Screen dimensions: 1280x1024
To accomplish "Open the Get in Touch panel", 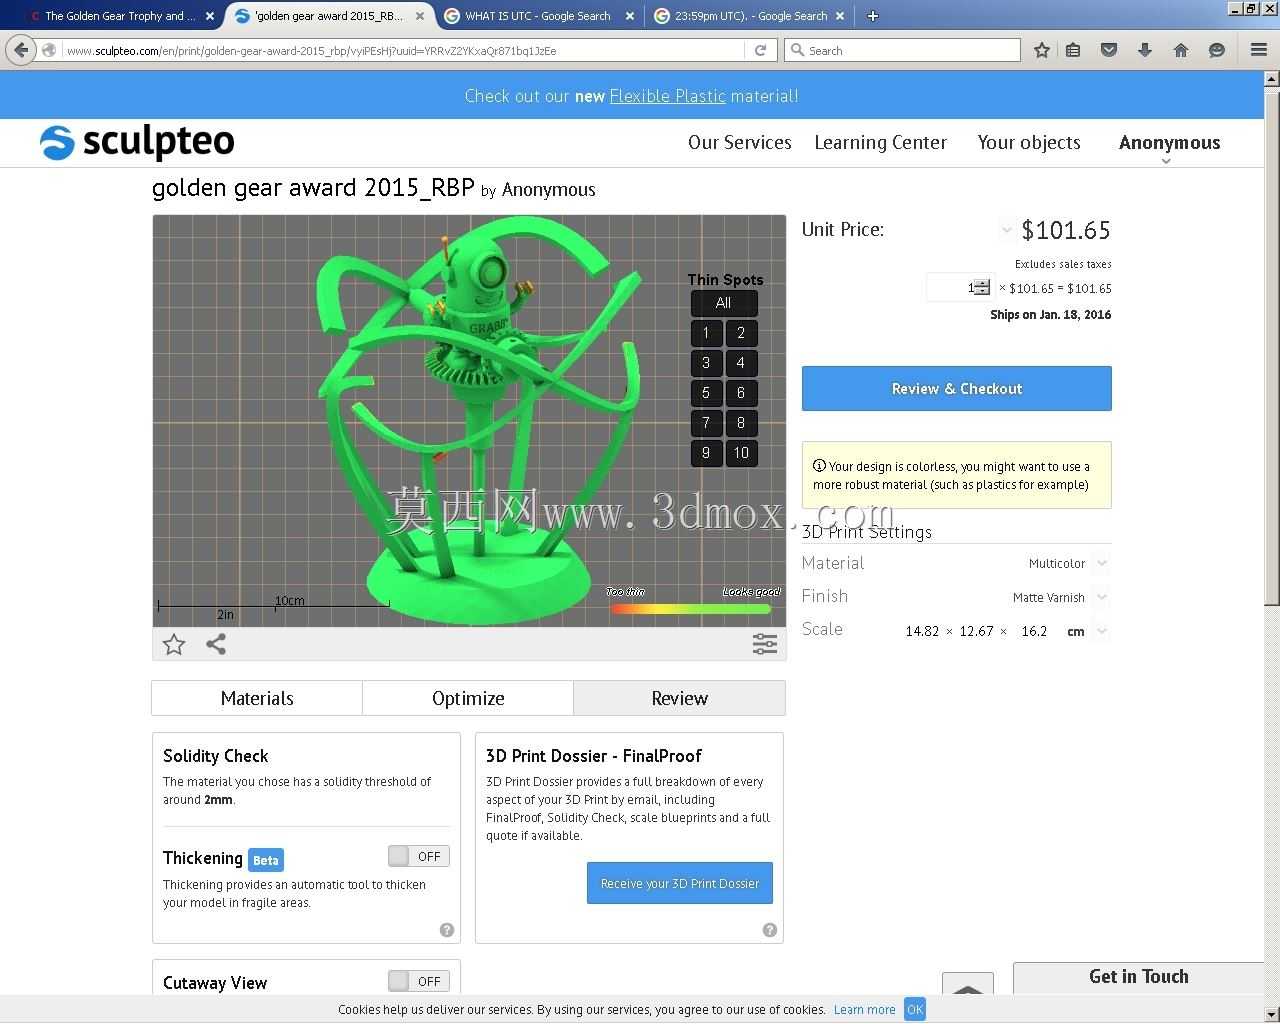I will click(1139, 977).
